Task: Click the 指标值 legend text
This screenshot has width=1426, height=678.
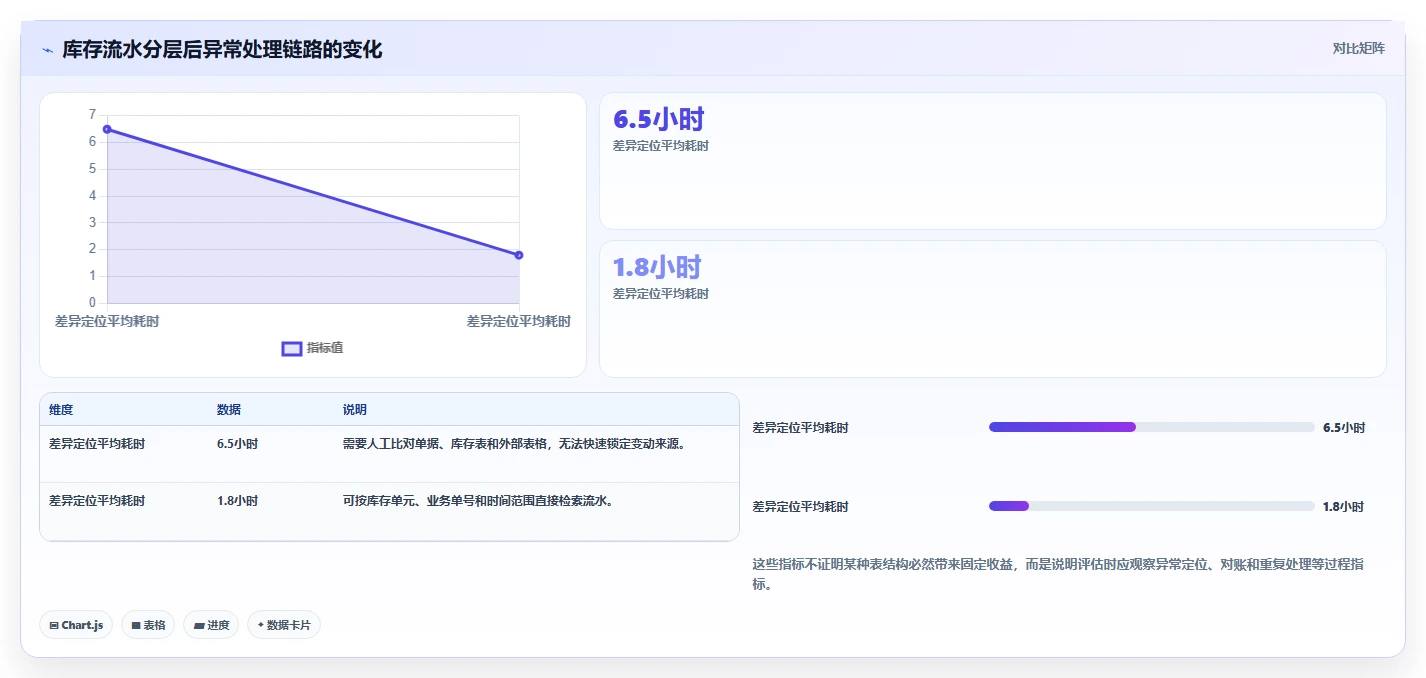Action: [x=325, y=348]
